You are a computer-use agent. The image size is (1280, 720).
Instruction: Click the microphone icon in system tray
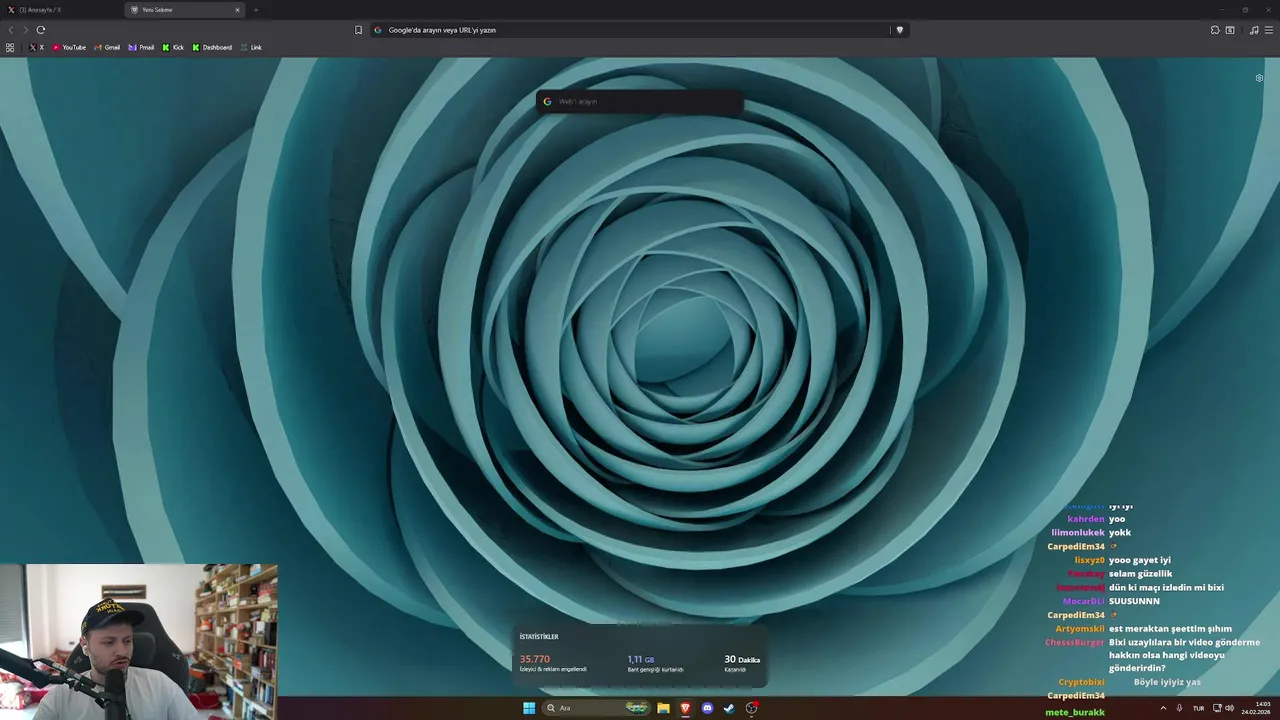[x=1180, y=708]
